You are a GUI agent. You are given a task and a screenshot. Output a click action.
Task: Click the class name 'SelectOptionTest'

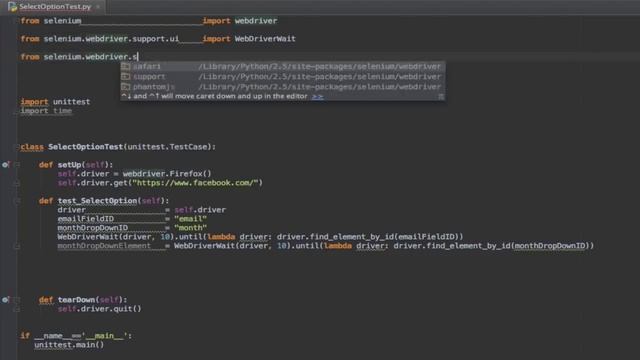[x=85, y=147]
